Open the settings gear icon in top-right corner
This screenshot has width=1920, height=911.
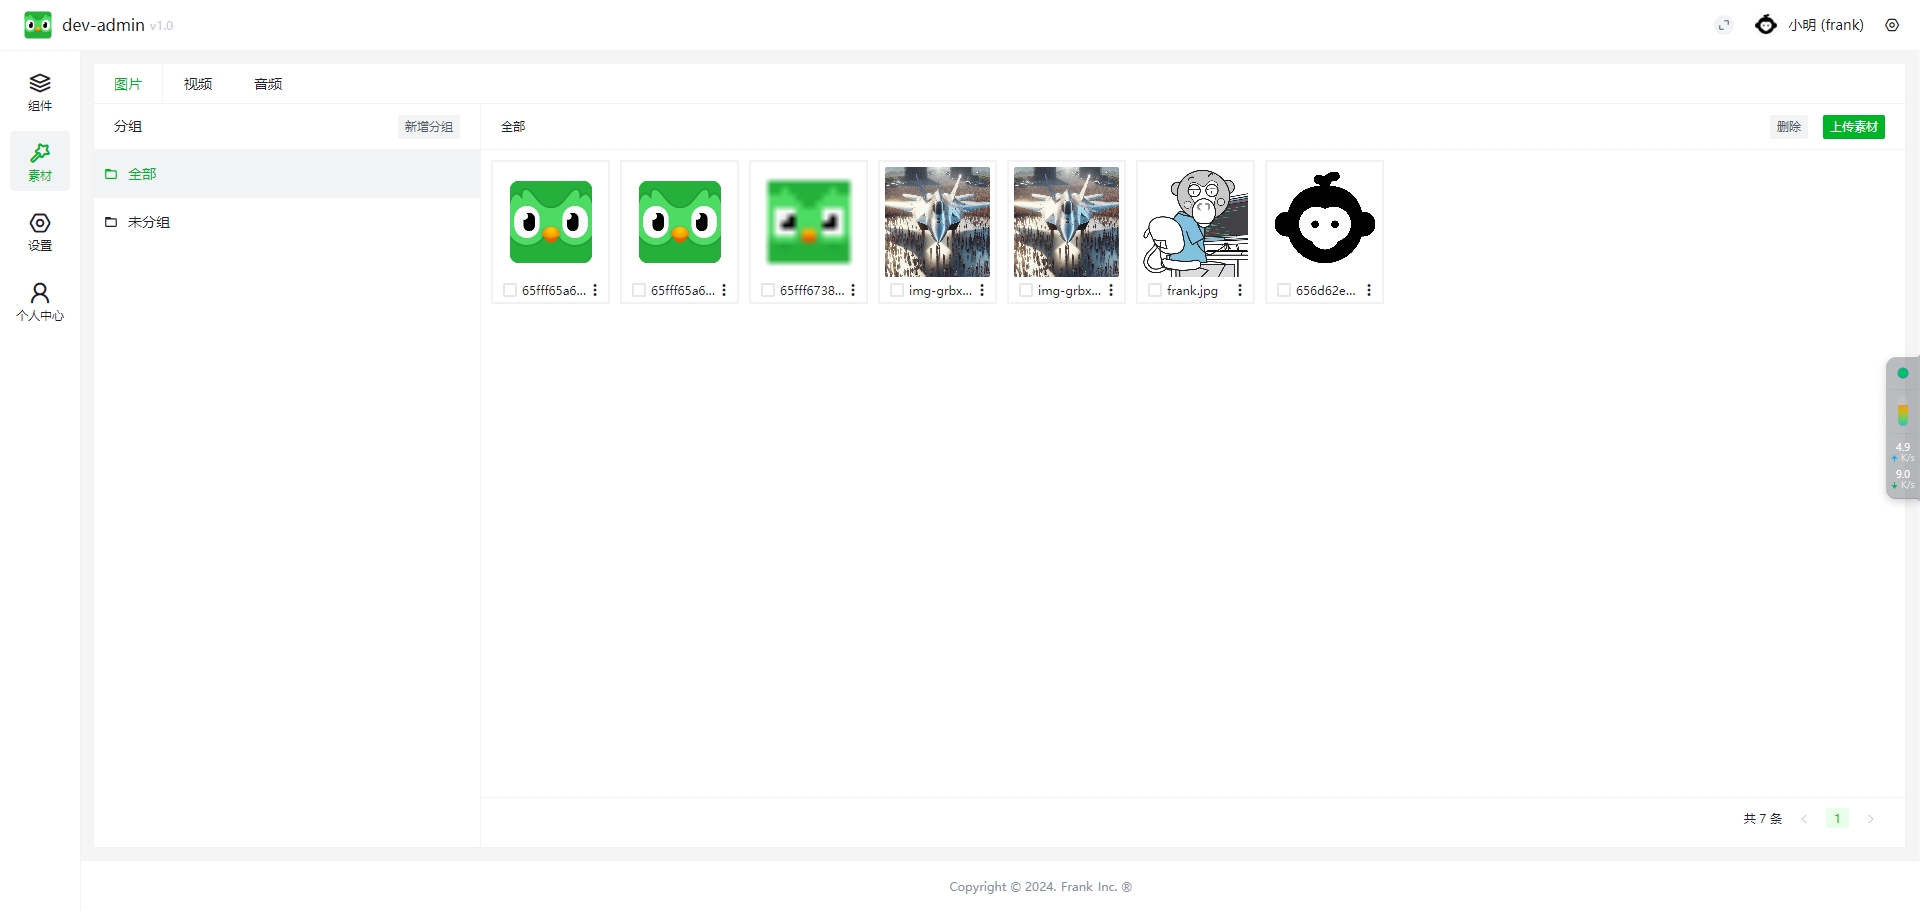coord(1892,25)
